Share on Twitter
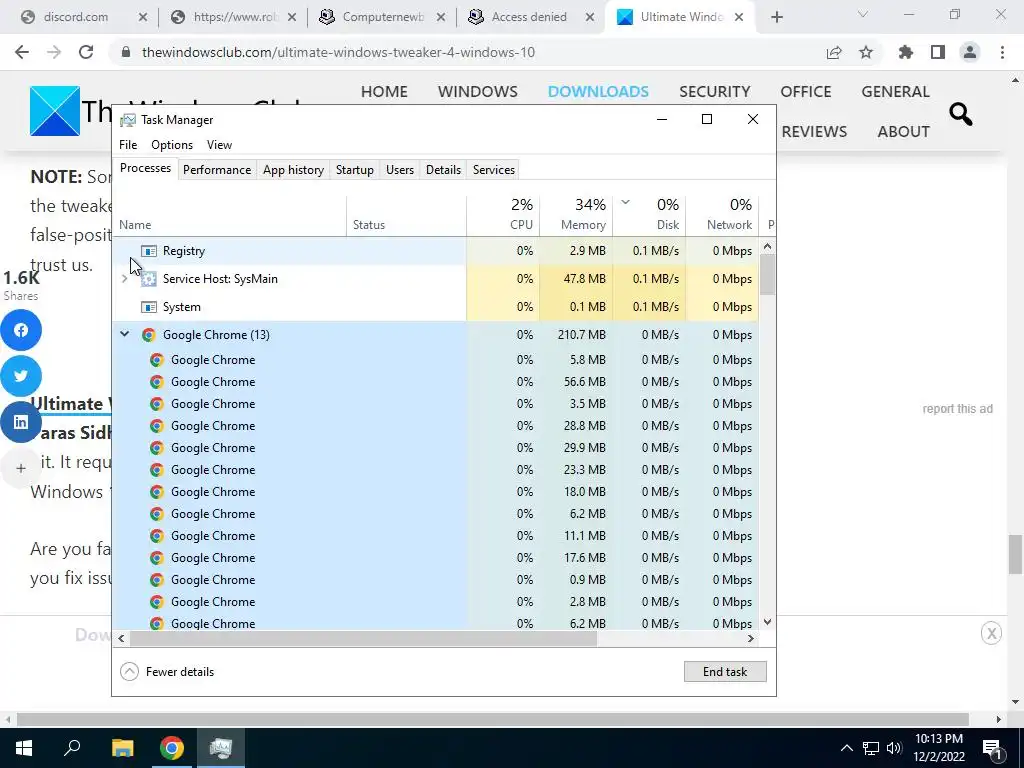Image resolution: width=1024 pixels, height=768 pixels. pyautogui.click(x=21, y=376)
